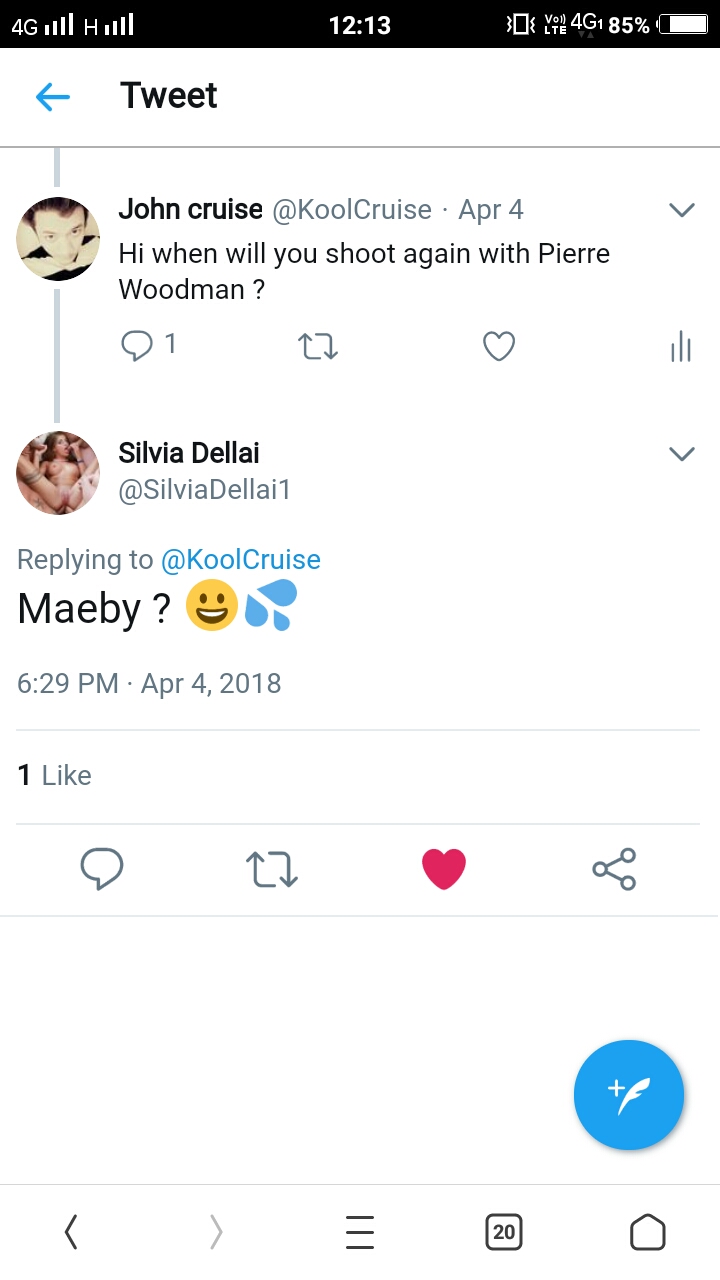Open Silvia Dellai's profile picture
720x1280 pixels.
(59, 473)
